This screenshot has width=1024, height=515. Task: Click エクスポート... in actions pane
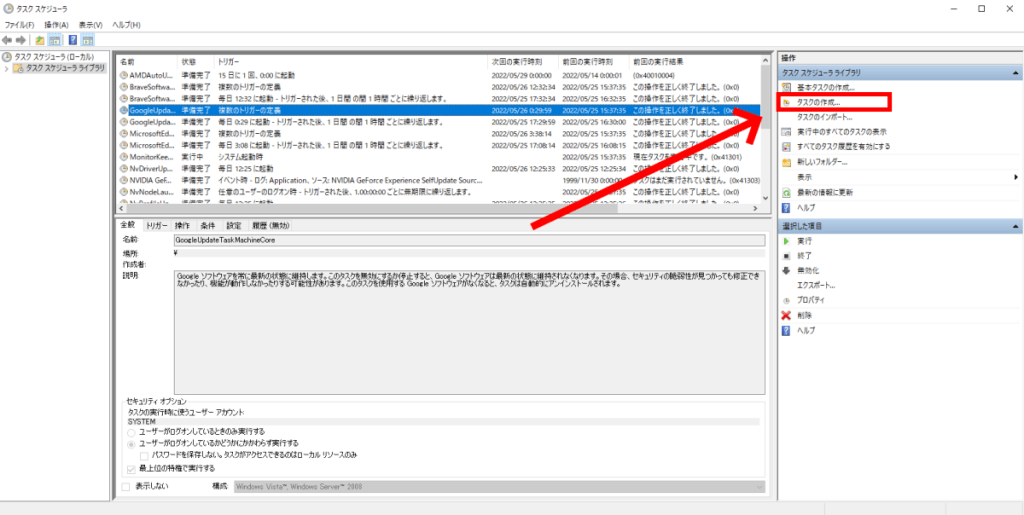click(816, 285)
